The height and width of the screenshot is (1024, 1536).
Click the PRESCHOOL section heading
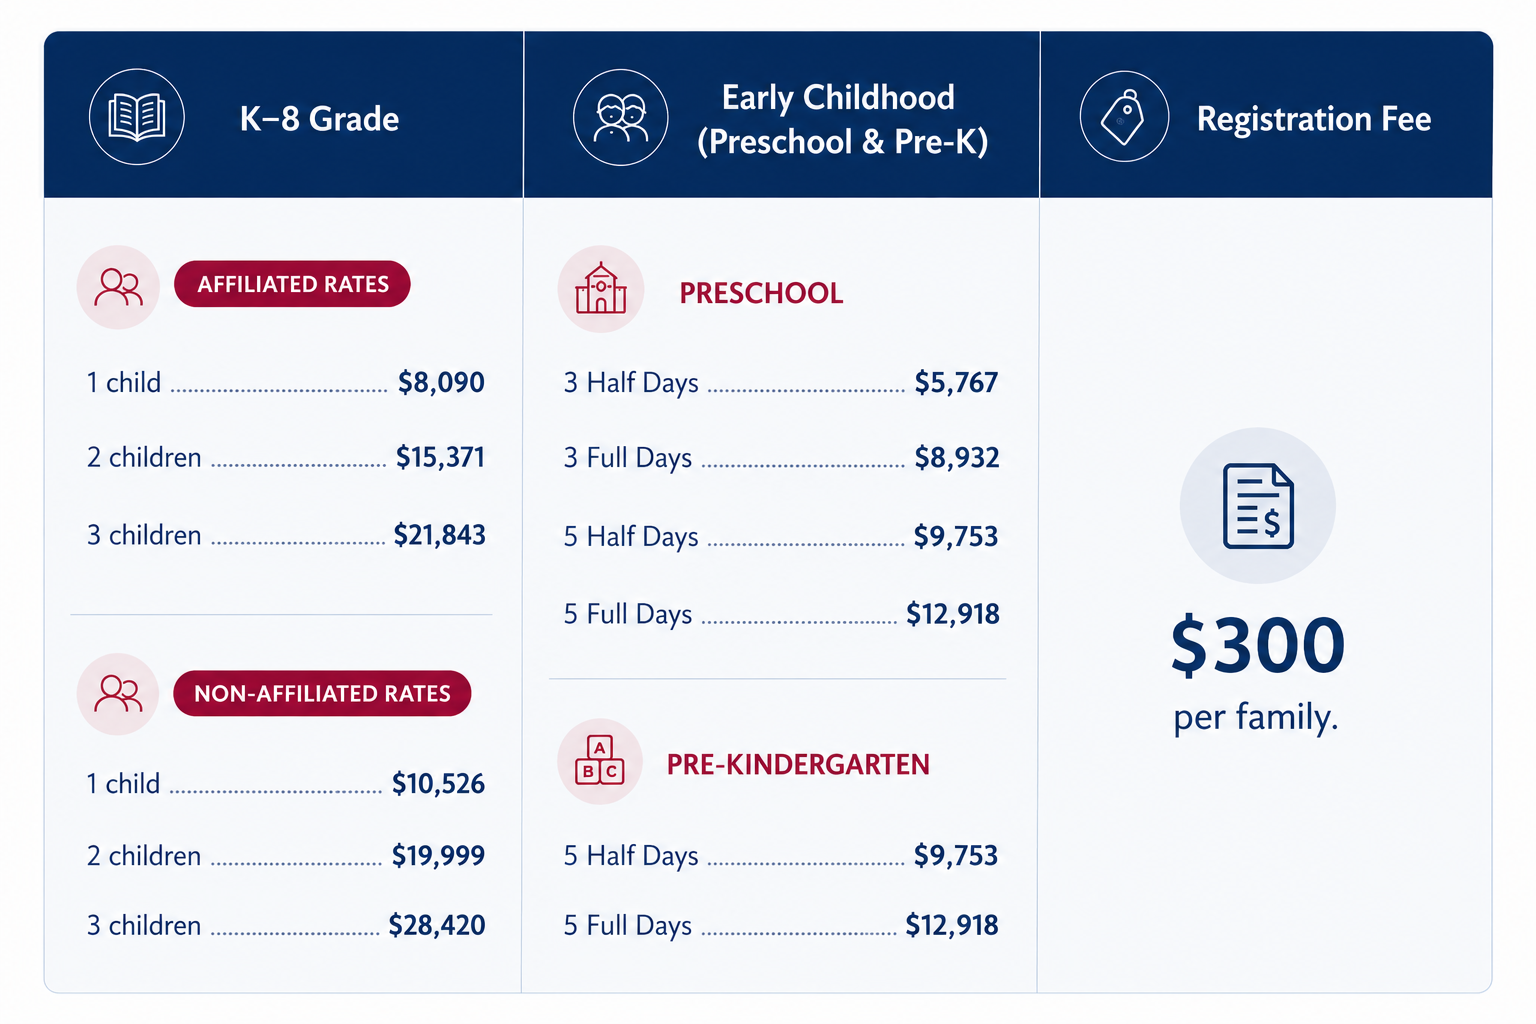tap(761, 293)
